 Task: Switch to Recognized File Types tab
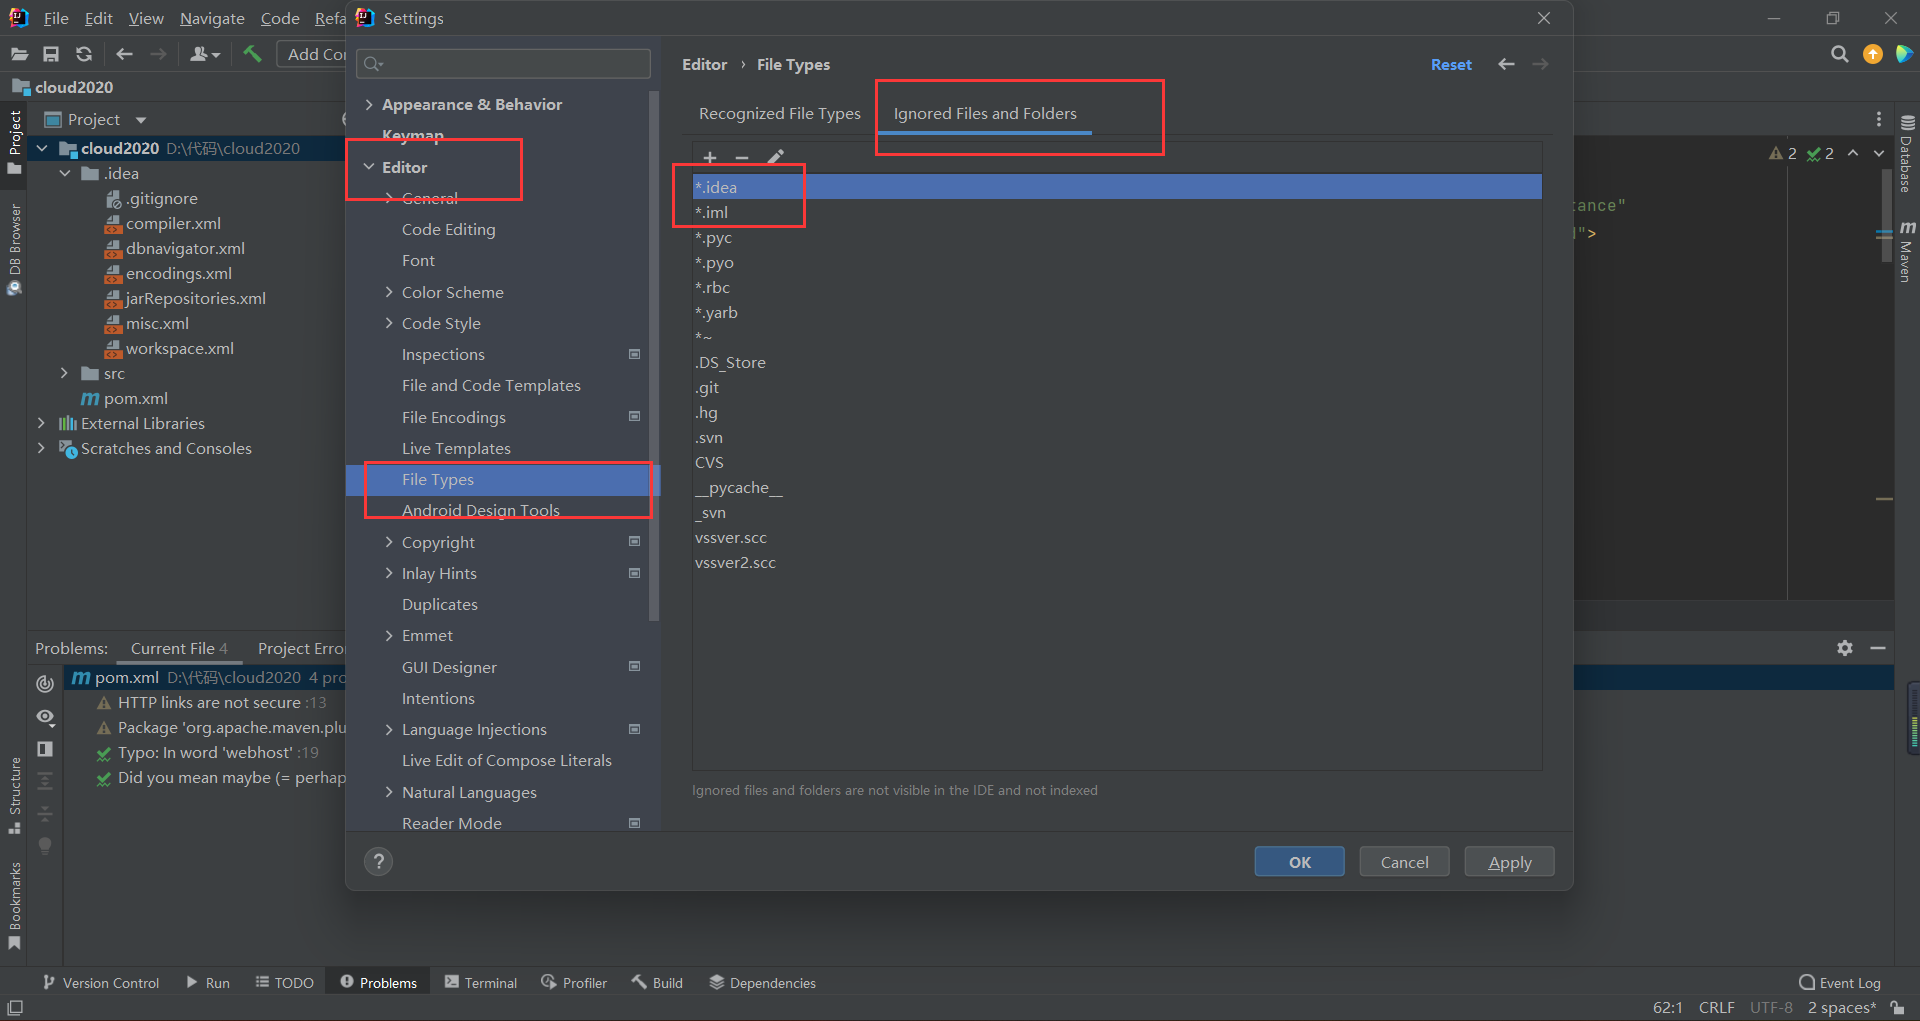779,113
